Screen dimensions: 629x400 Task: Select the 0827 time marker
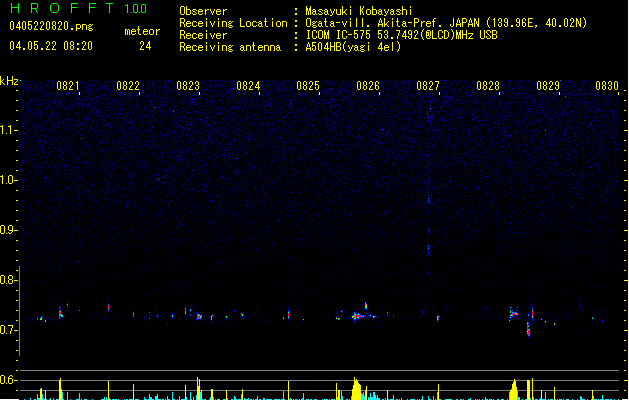click(428, 85)
